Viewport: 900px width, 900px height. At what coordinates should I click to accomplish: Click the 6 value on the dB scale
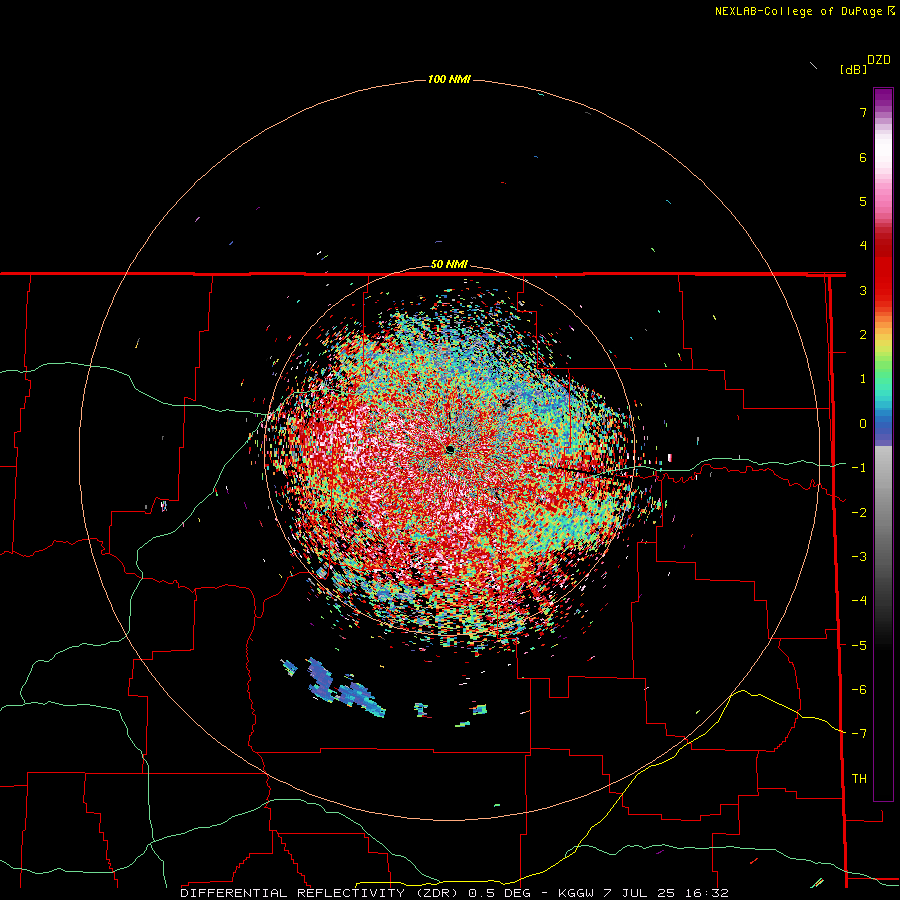click(x=863, y=157)
